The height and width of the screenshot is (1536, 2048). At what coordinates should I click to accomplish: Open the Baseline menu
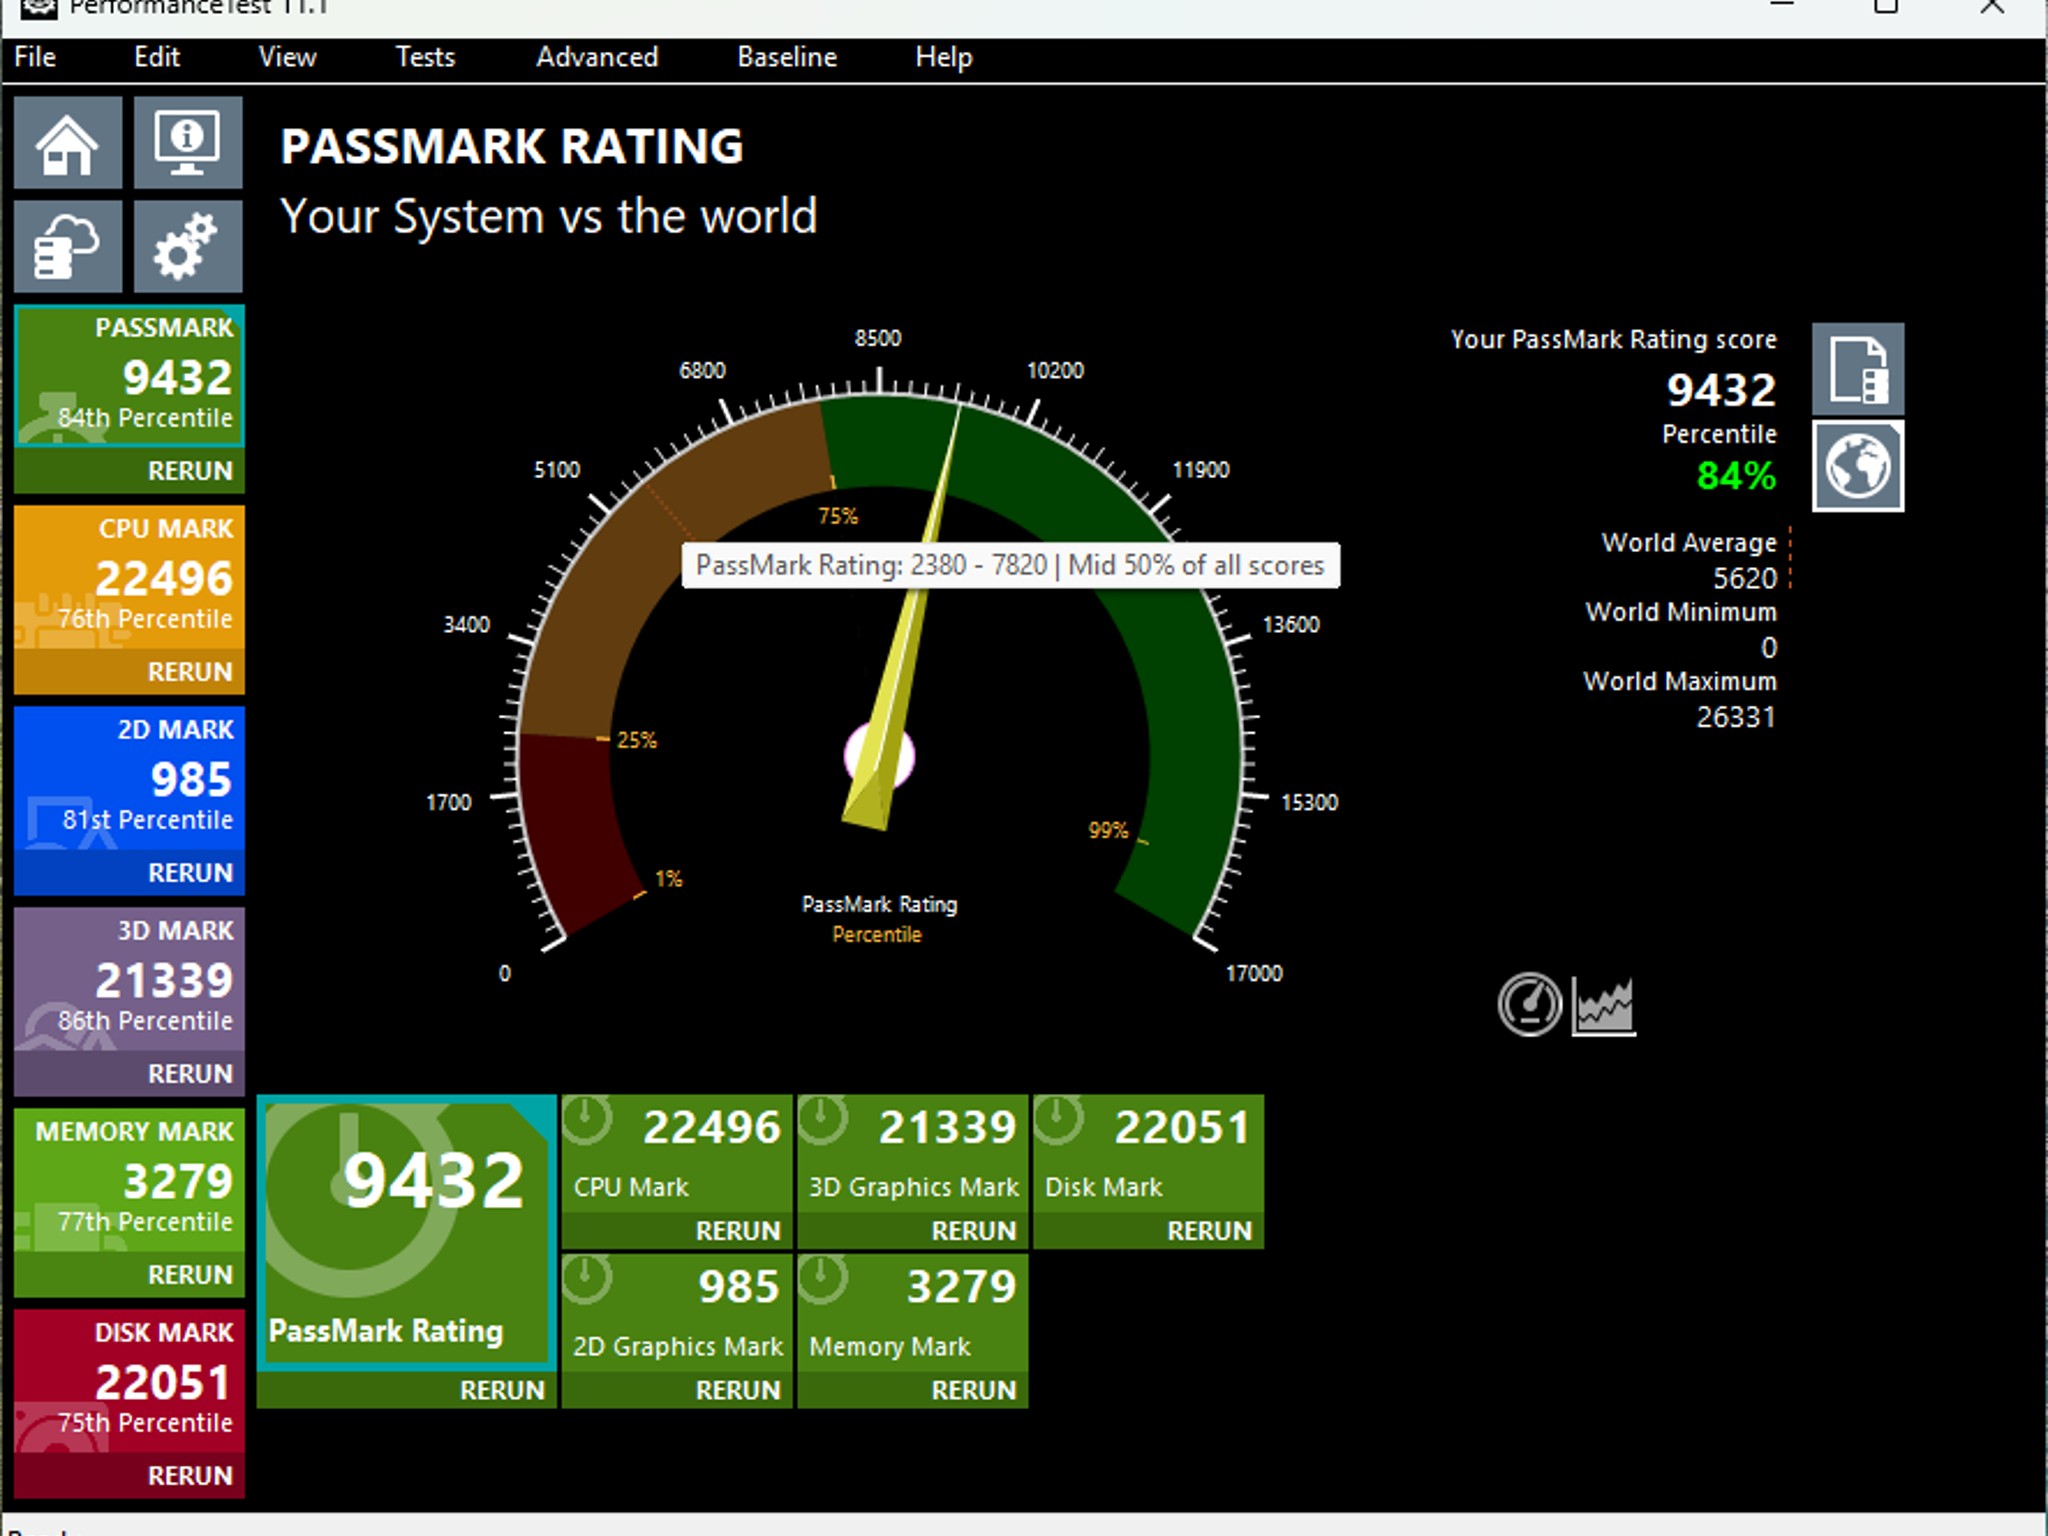click(787, 57)
